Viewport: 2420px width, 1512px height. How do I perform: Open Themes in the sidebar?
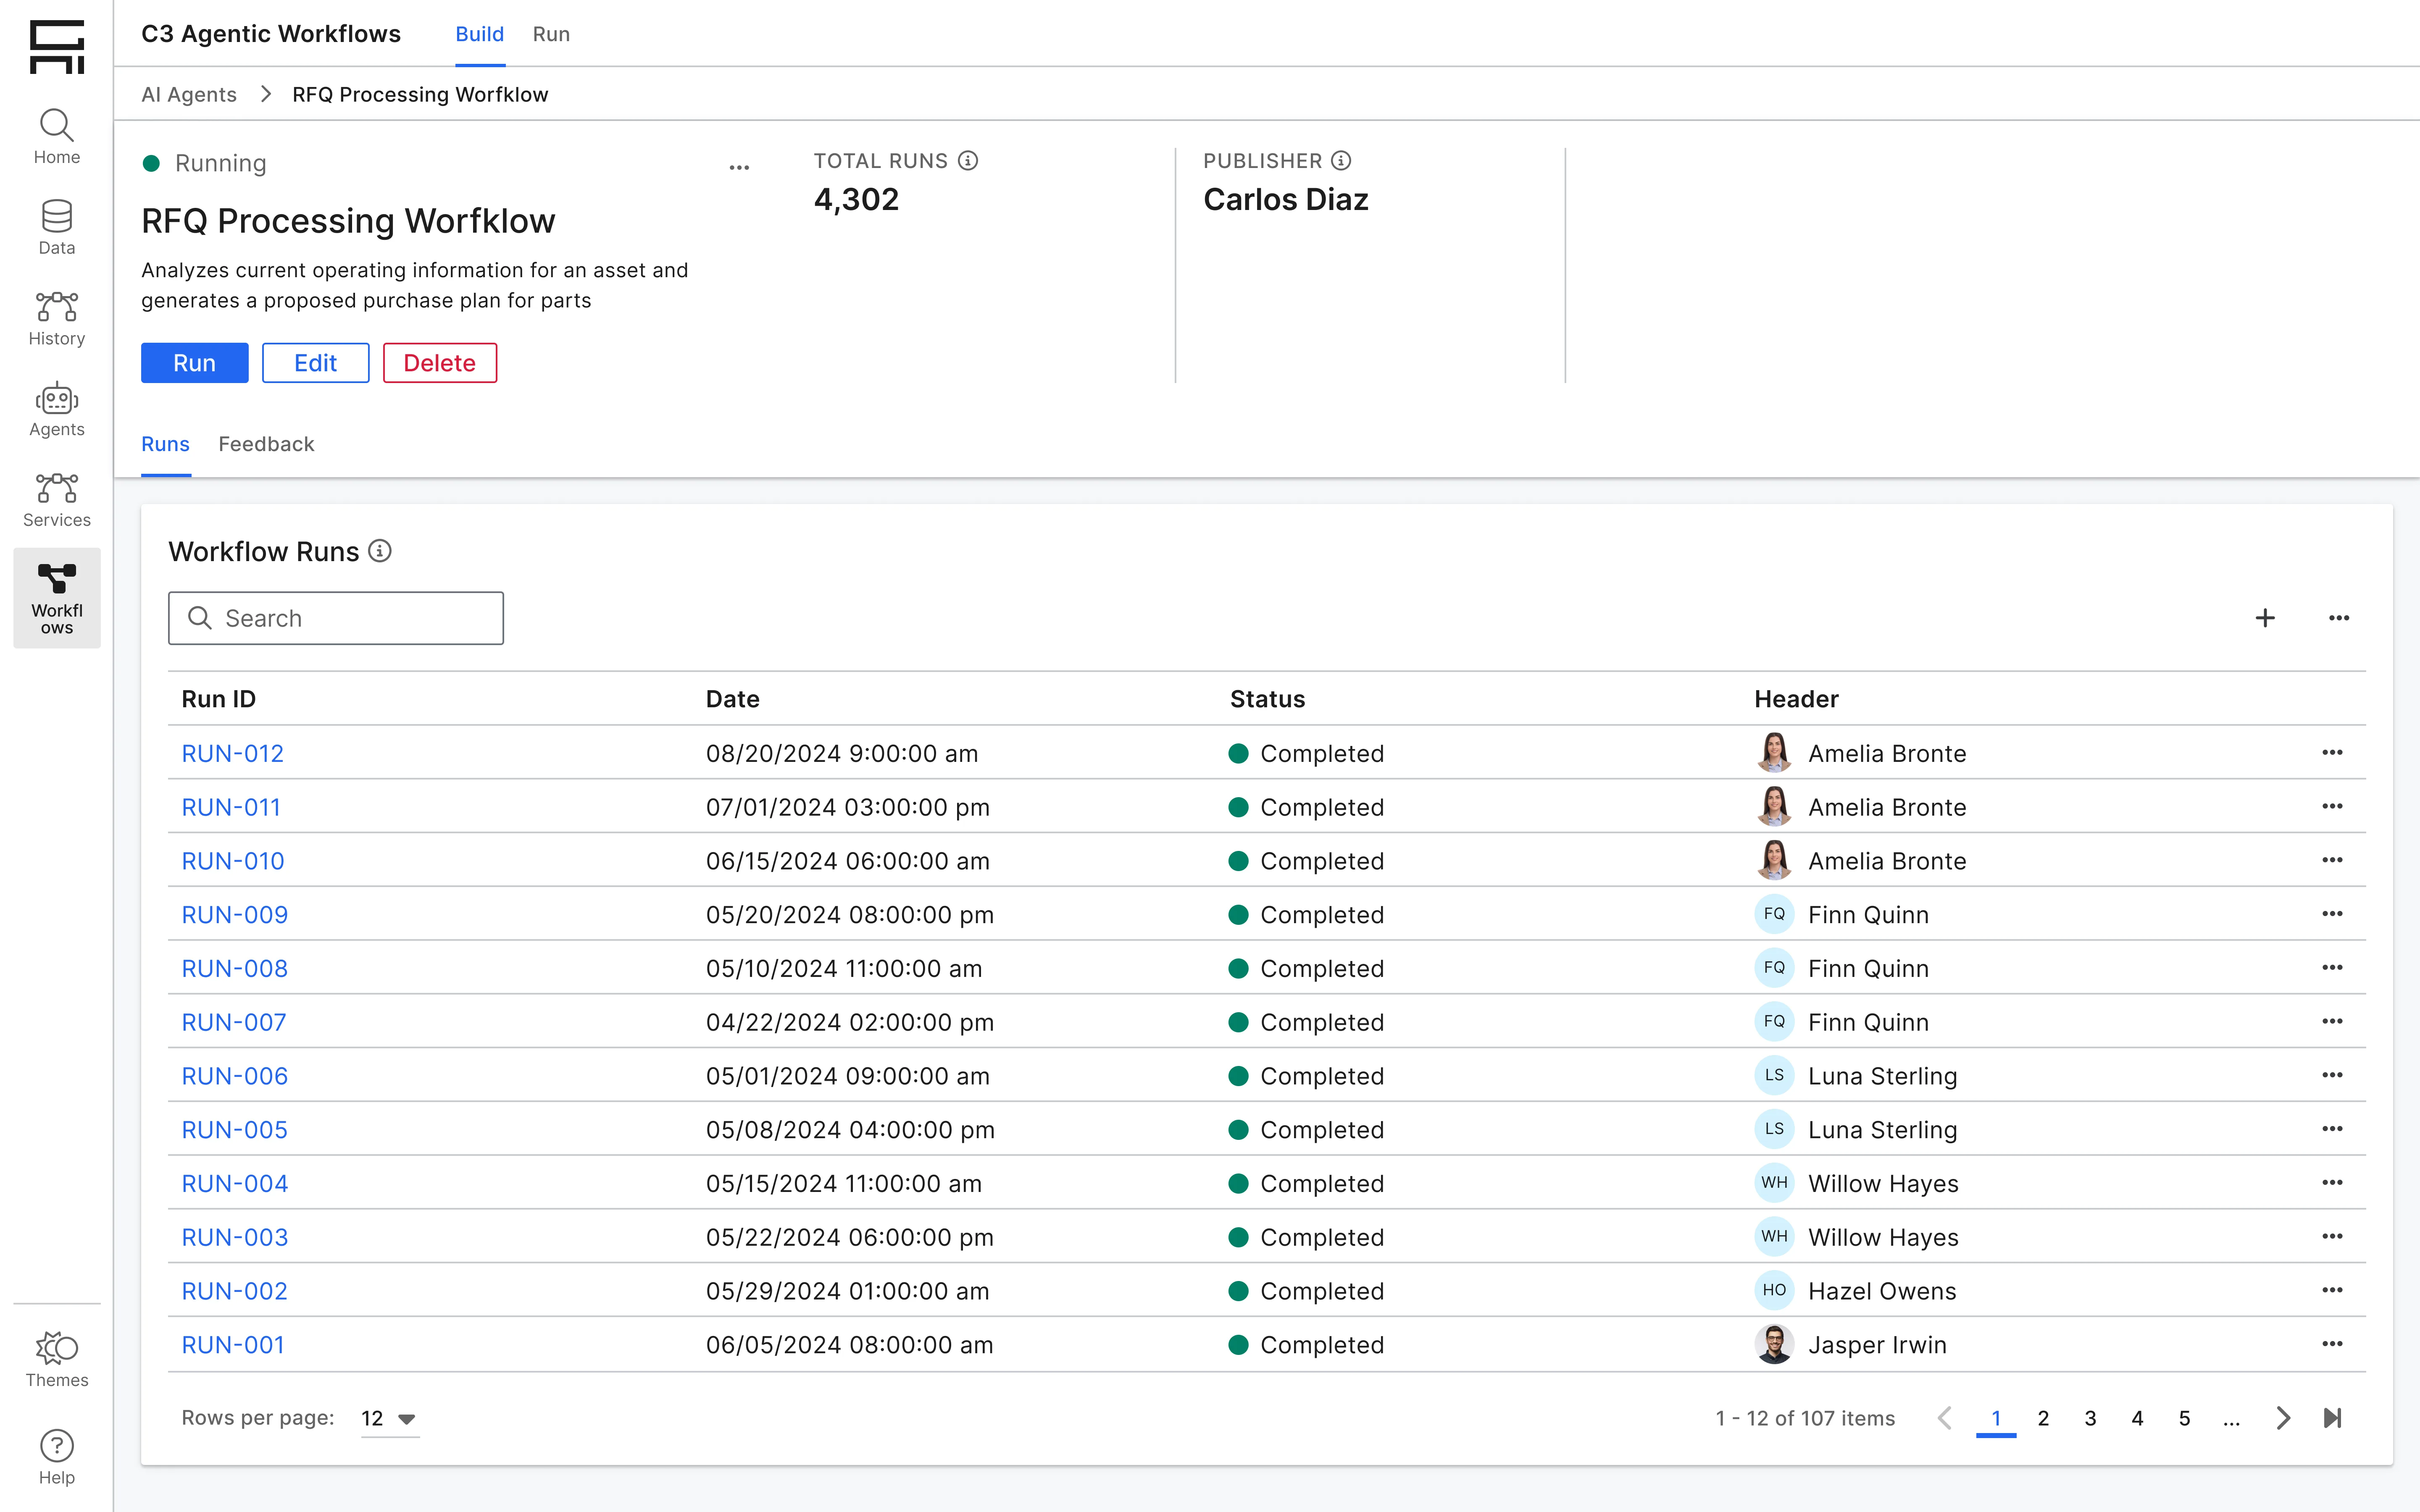57,1360
